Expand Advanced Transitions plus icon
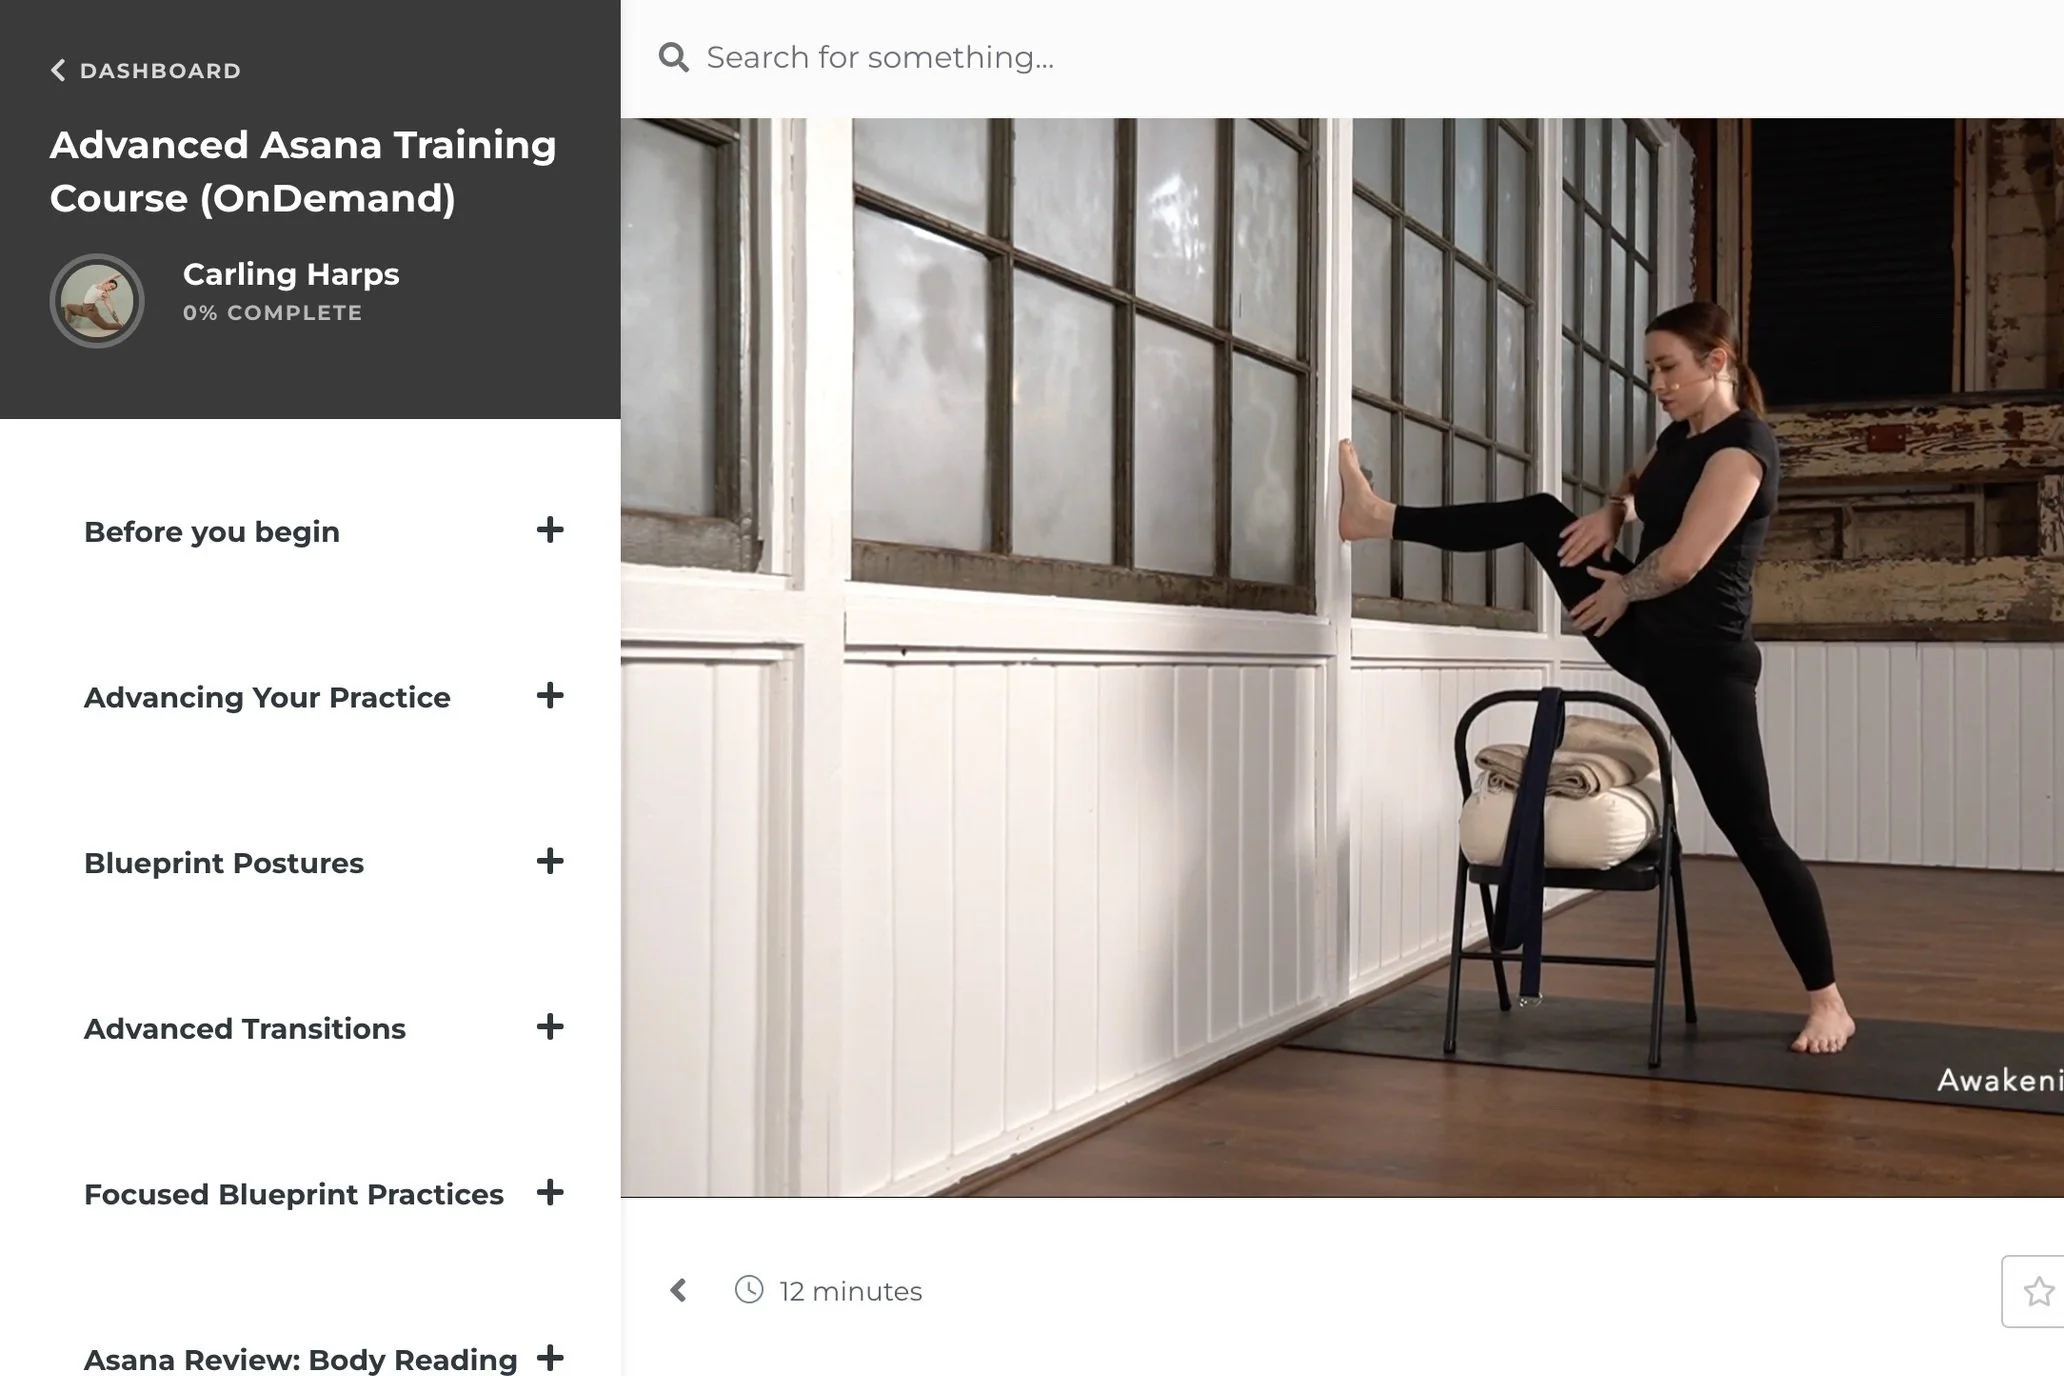The width and height of the screenshot is (2064, 1376). (550, 1027)
